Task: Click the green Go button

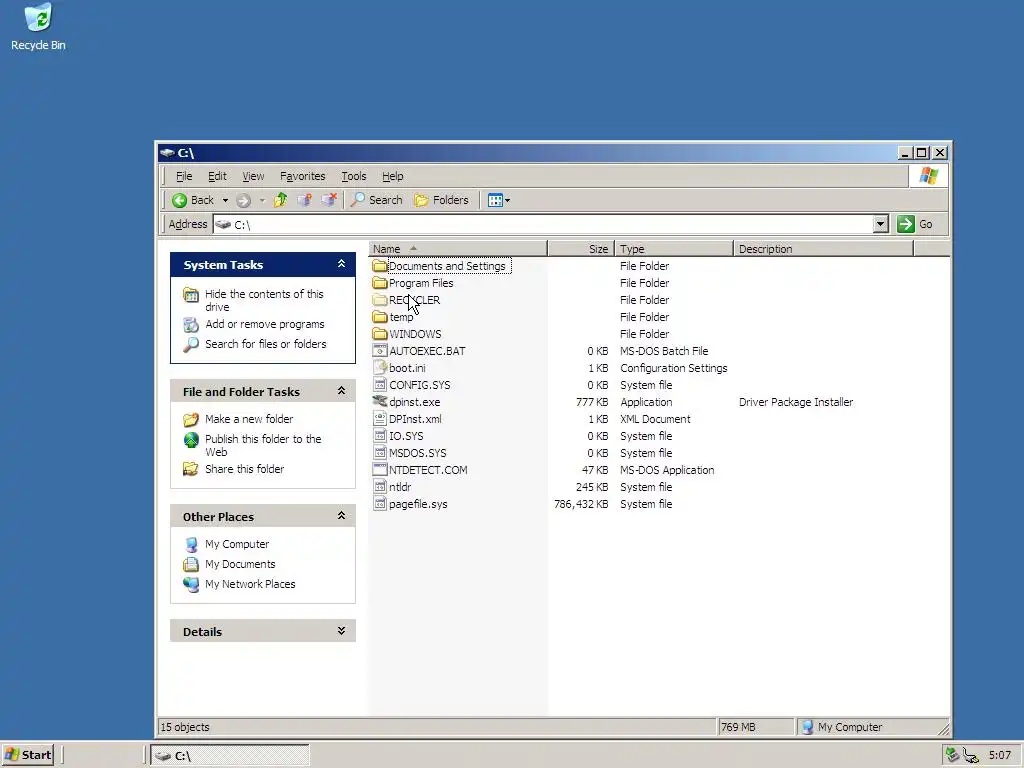Action: tap(916, 224)
